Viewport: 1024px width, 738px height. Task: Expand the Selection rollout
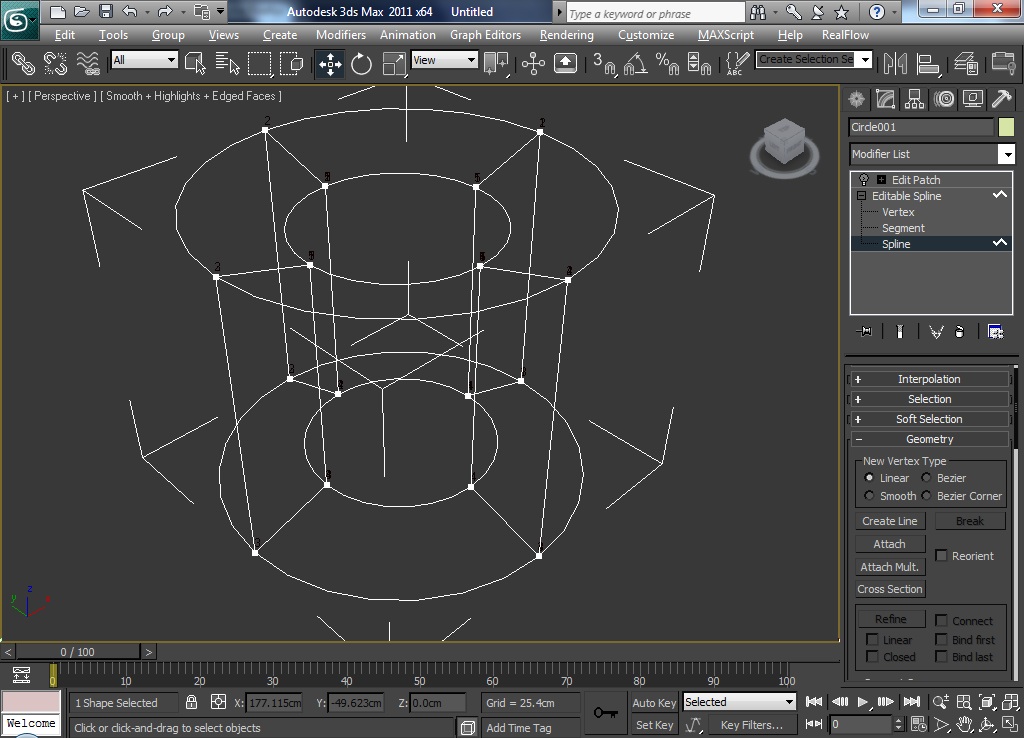929,399
